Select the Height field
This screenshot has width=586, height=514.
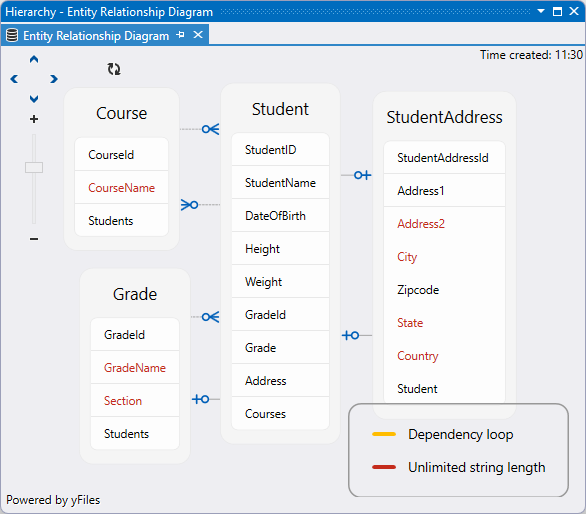point(280,249)
